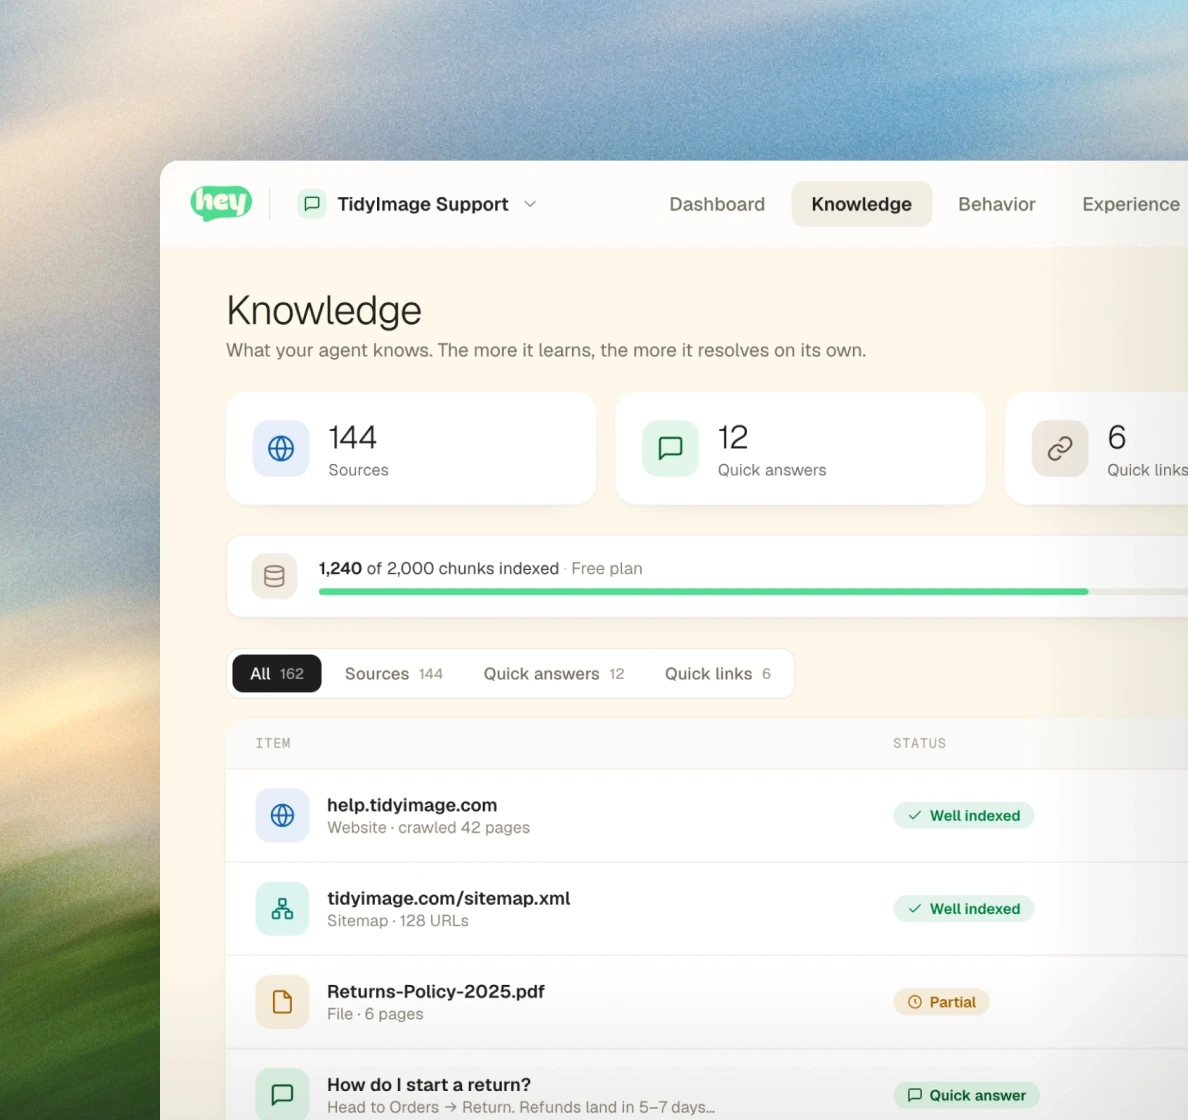Click the database icon beside chunks indexed
The width and height of the screenshot is (1188, 1120).
tap(274, 576)
